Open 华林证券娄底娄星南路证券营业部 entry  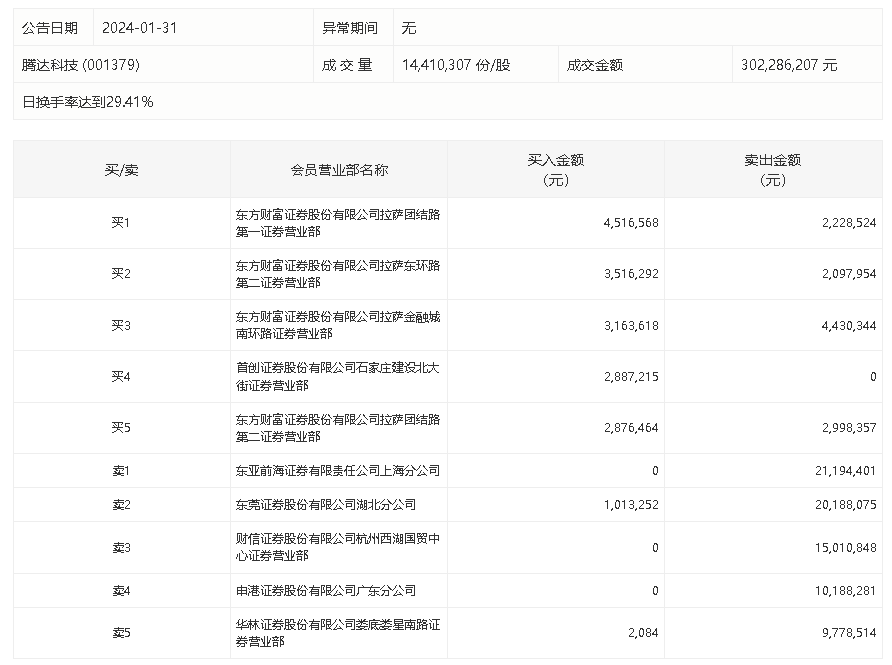click(338, 633)
